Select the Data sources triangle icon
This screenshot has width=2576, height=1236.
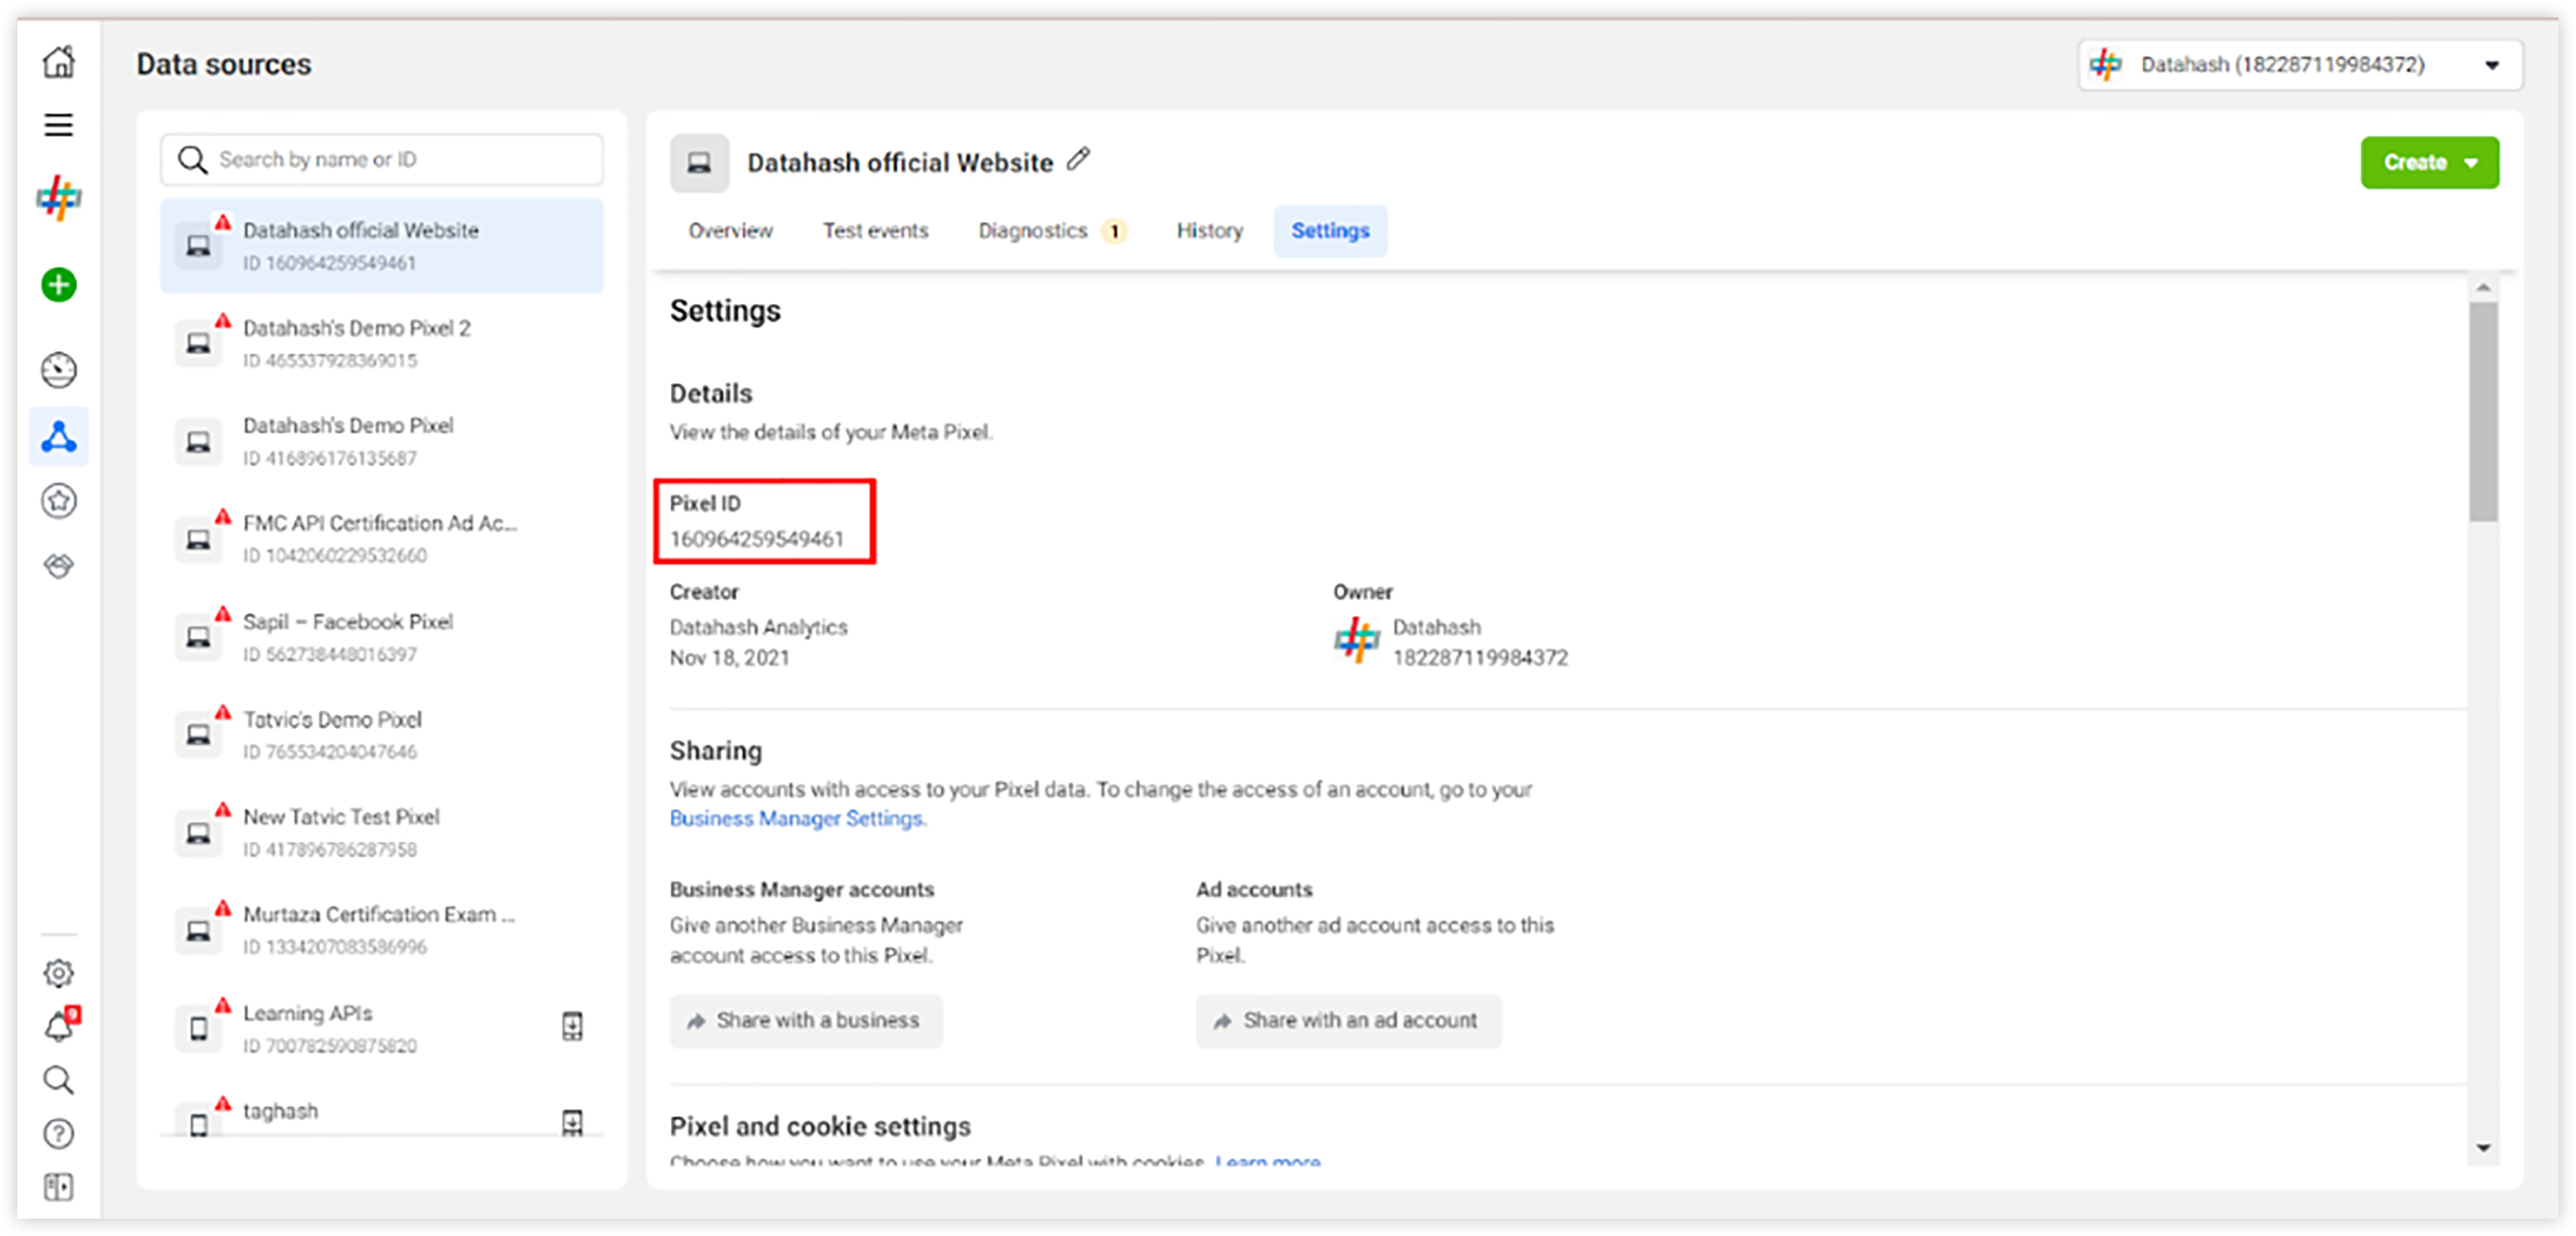point(59,437)
